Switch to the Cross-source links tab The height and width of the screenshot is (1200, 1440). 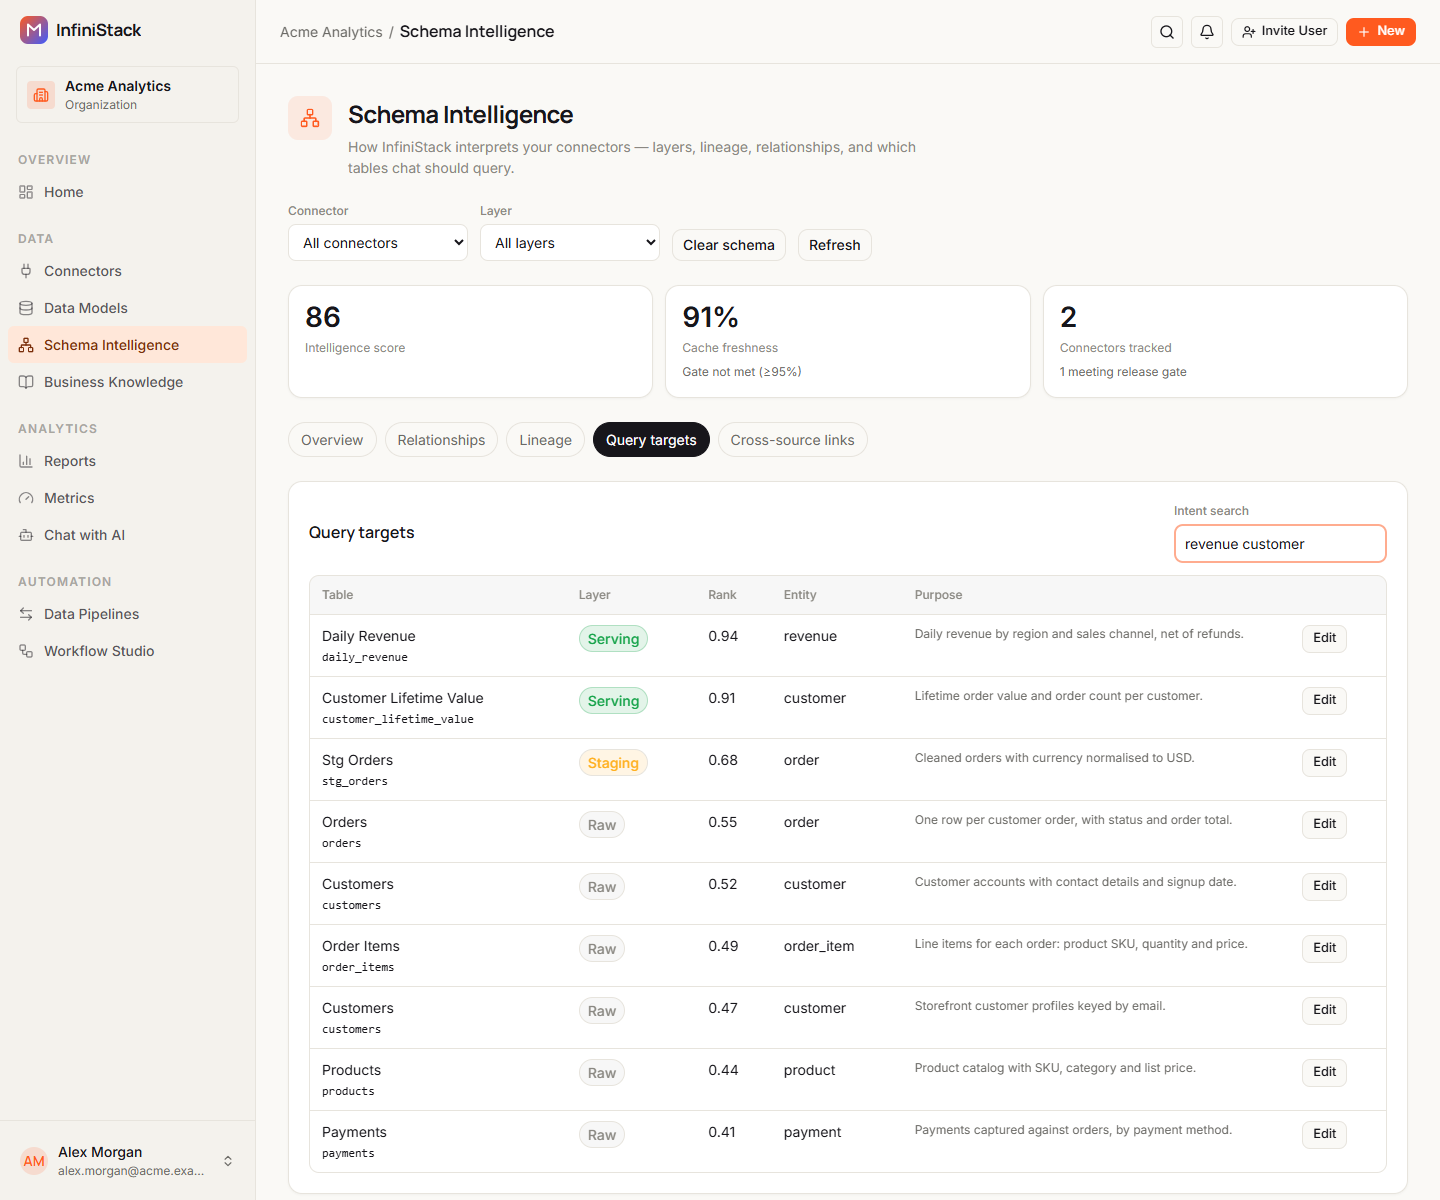tap(792, 440)
